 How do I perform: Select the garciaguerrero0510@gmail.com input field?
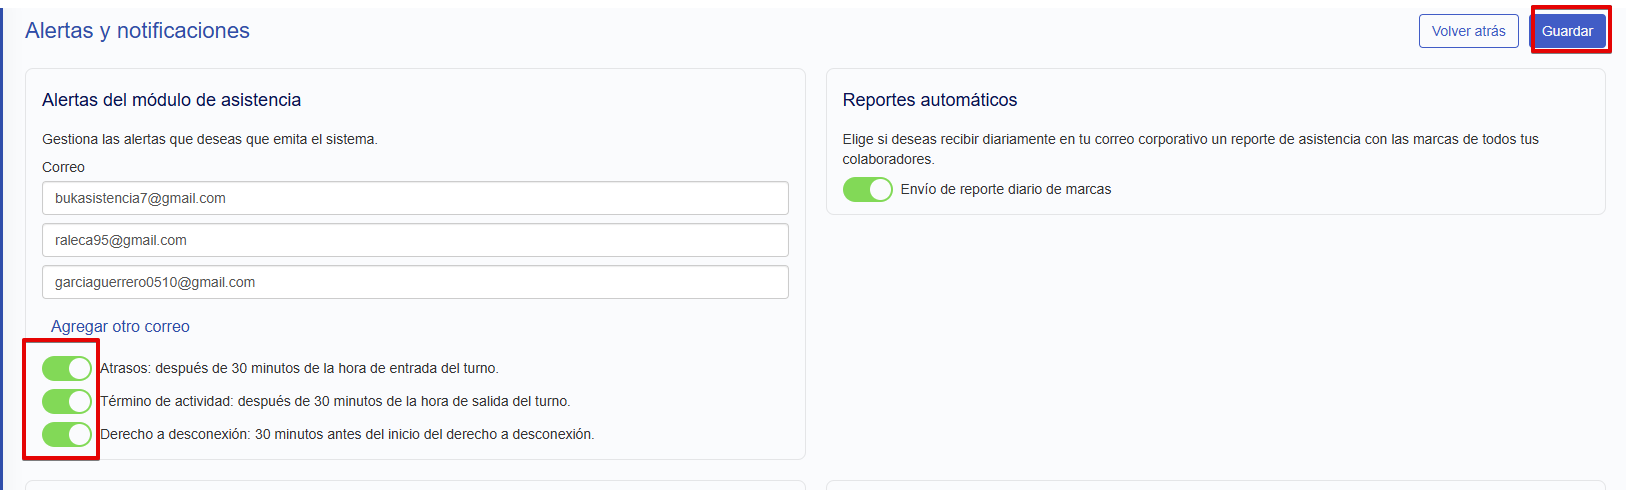(415, 282)
